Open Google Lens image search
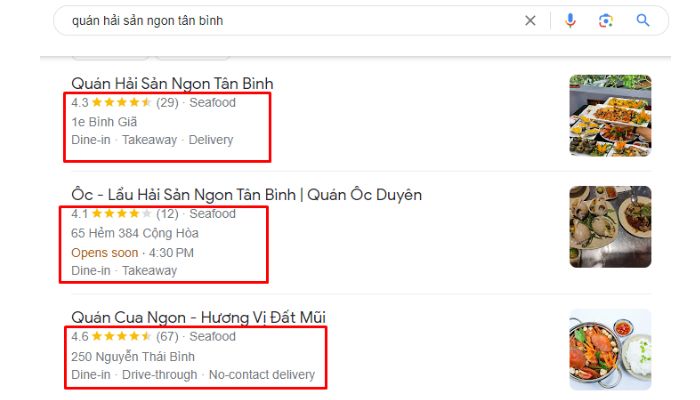This screenshot has width=700, height=400. [x=606, y=20]
